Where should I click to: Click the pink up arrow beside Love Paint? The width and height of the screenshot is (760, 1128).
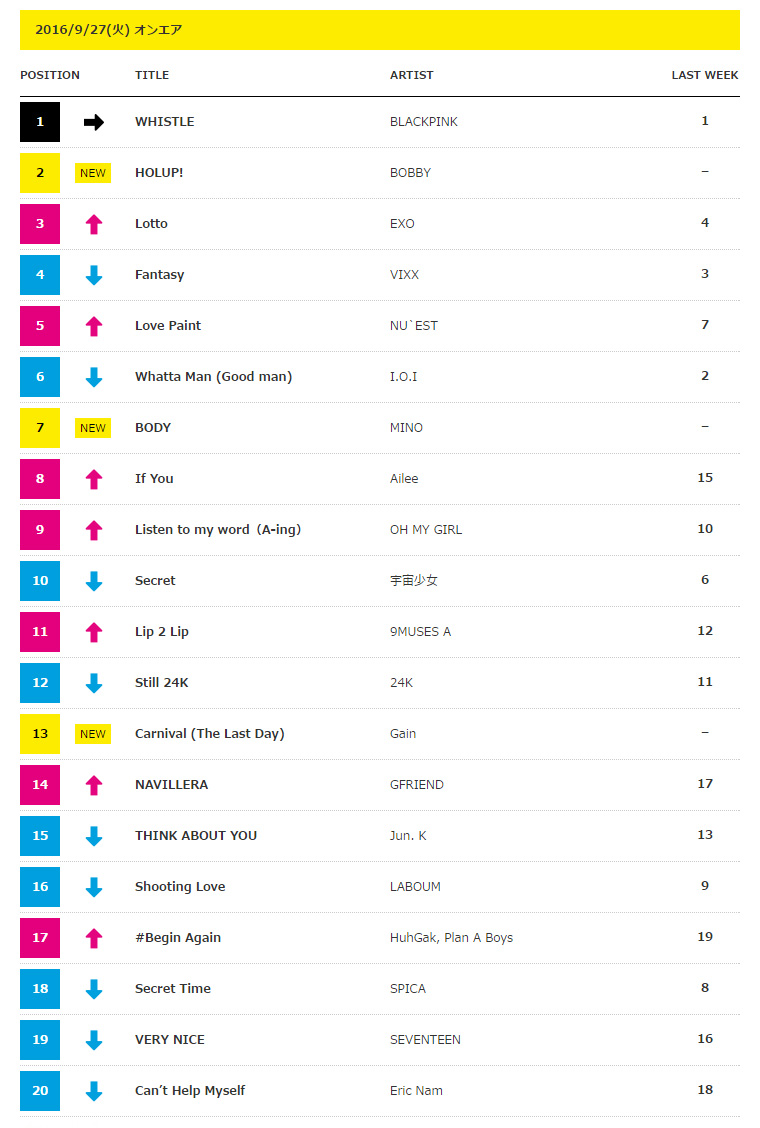(94, 327)
